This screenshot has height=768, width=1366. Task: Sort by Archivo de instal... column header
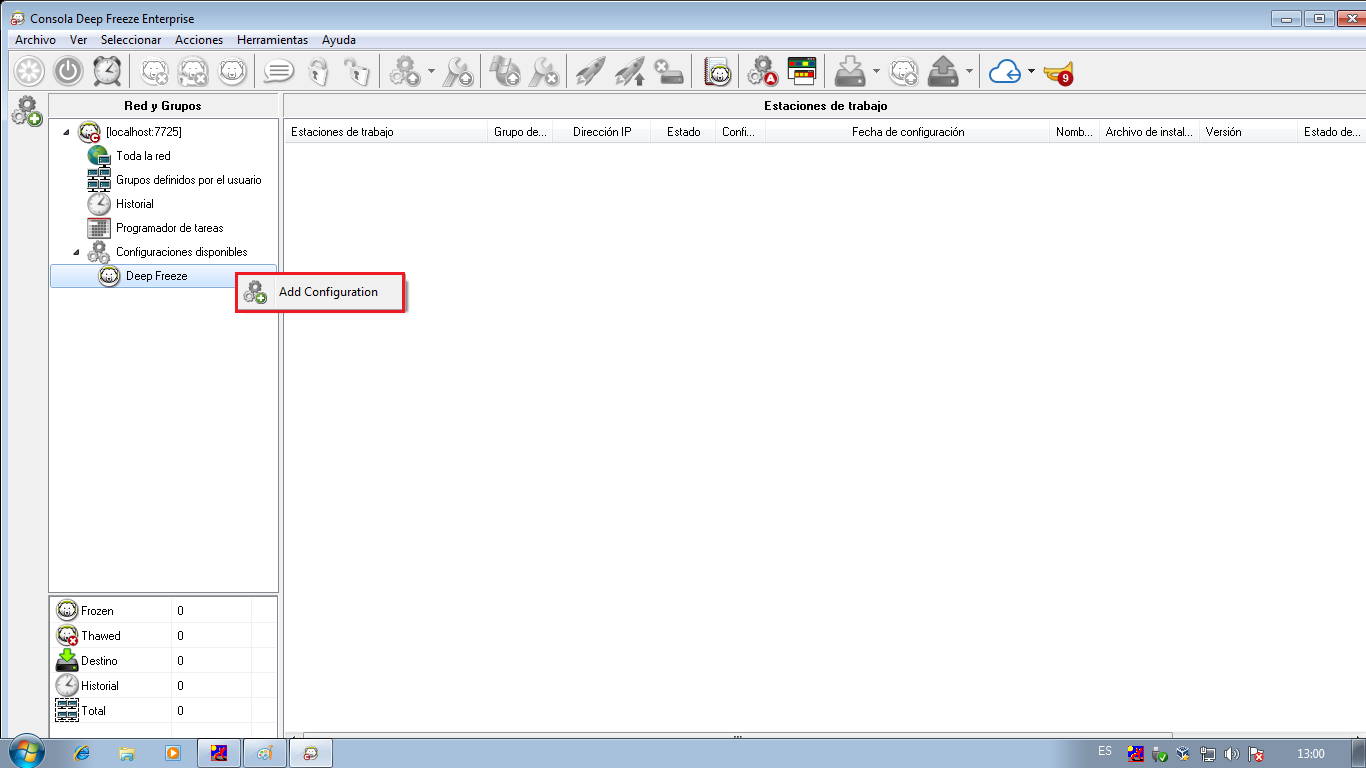click(1149, 132)
